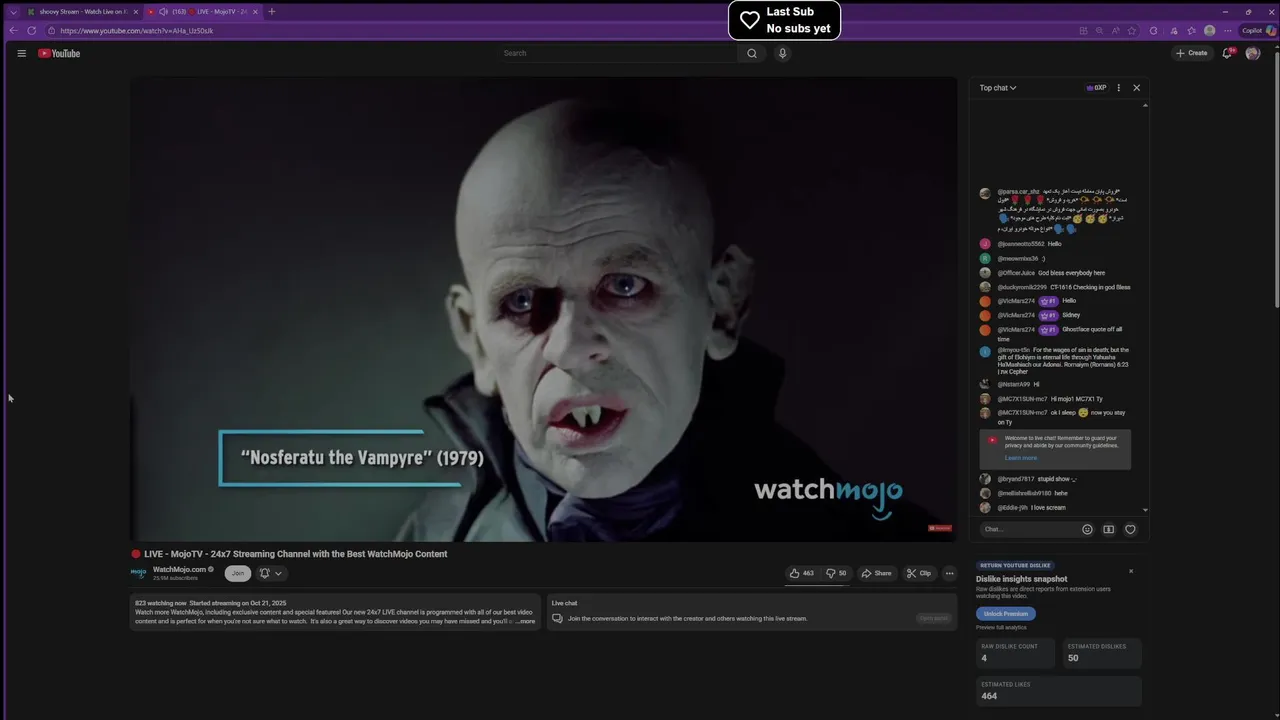1280x720 pixels.
Task: Close the LIVE - MojoTV tab
Action: point(255,12)
